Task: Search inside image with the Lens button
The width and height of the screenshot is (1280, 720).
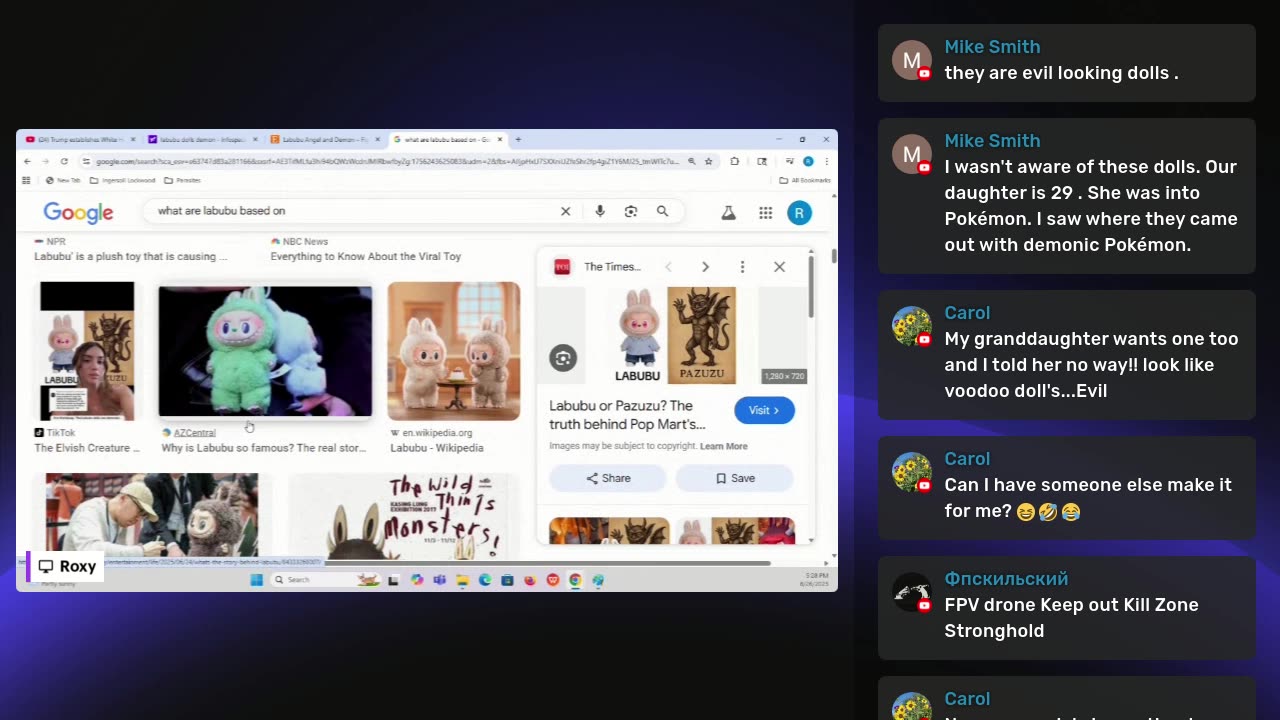Action: coord(563,358)
